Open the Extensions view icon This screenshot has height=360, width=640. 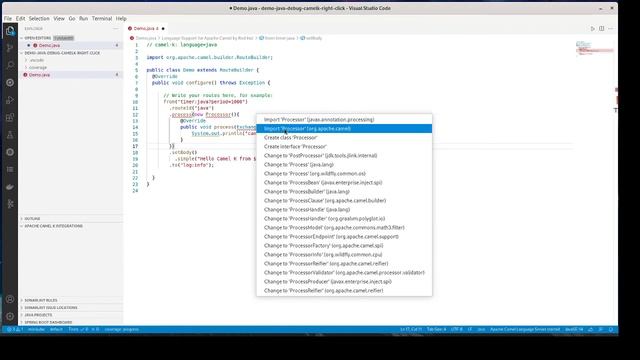pyautogui.click(x=10, y=118)
